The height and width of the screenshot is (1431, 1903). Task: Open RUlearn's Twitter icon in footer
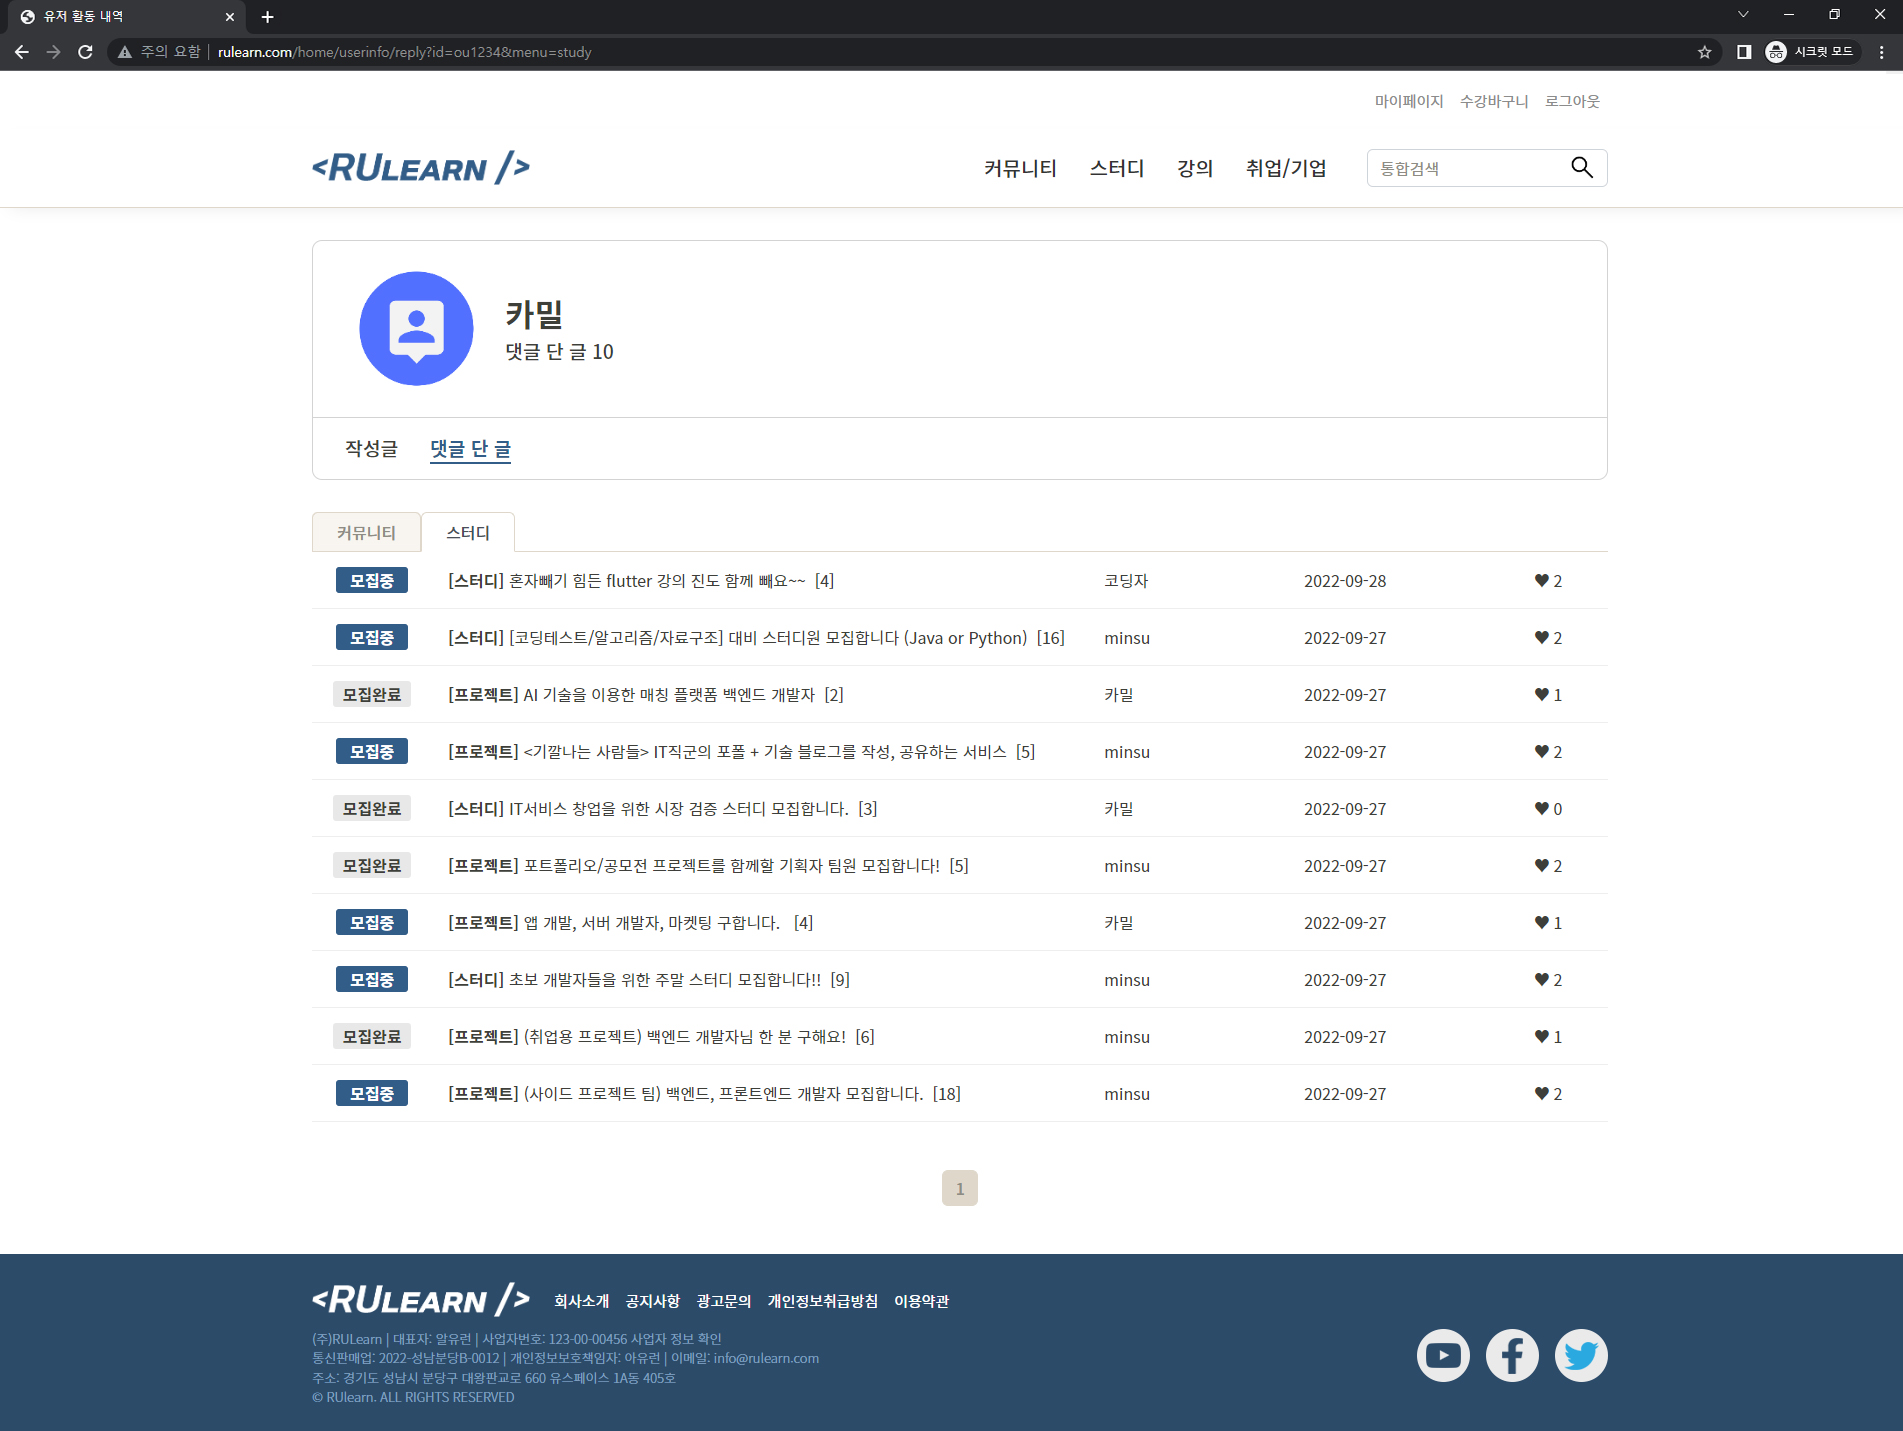click(1581, 1355)
